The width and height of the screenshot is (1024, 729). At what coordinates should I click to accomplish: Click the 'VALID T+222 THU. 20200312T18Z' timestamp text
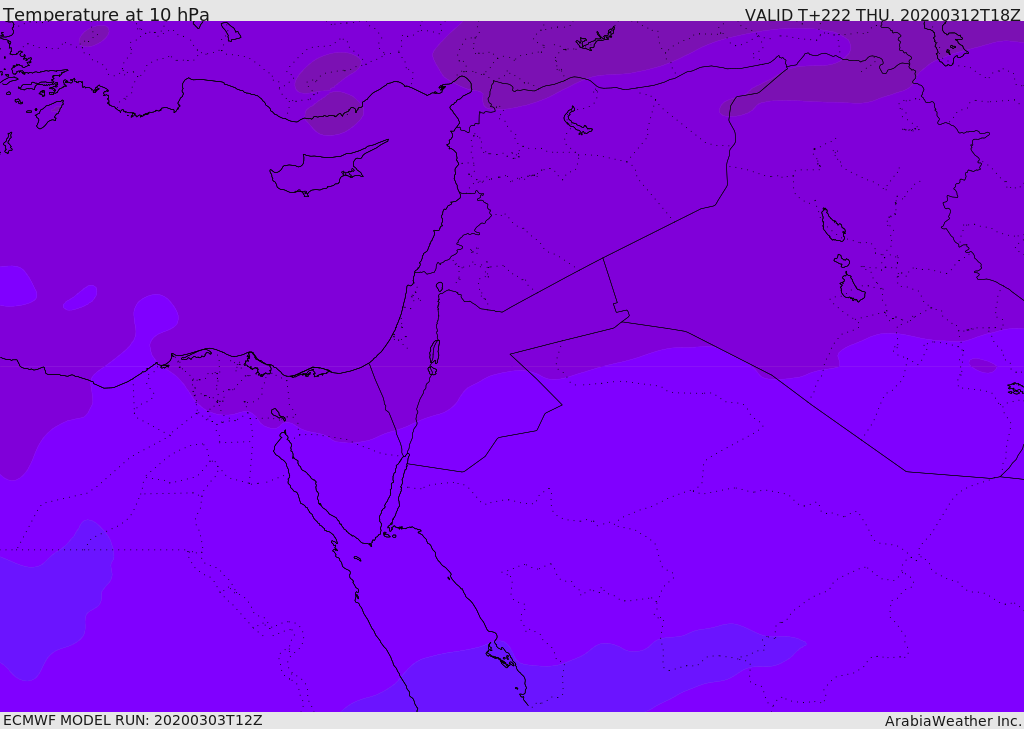[x=882, y=14]
